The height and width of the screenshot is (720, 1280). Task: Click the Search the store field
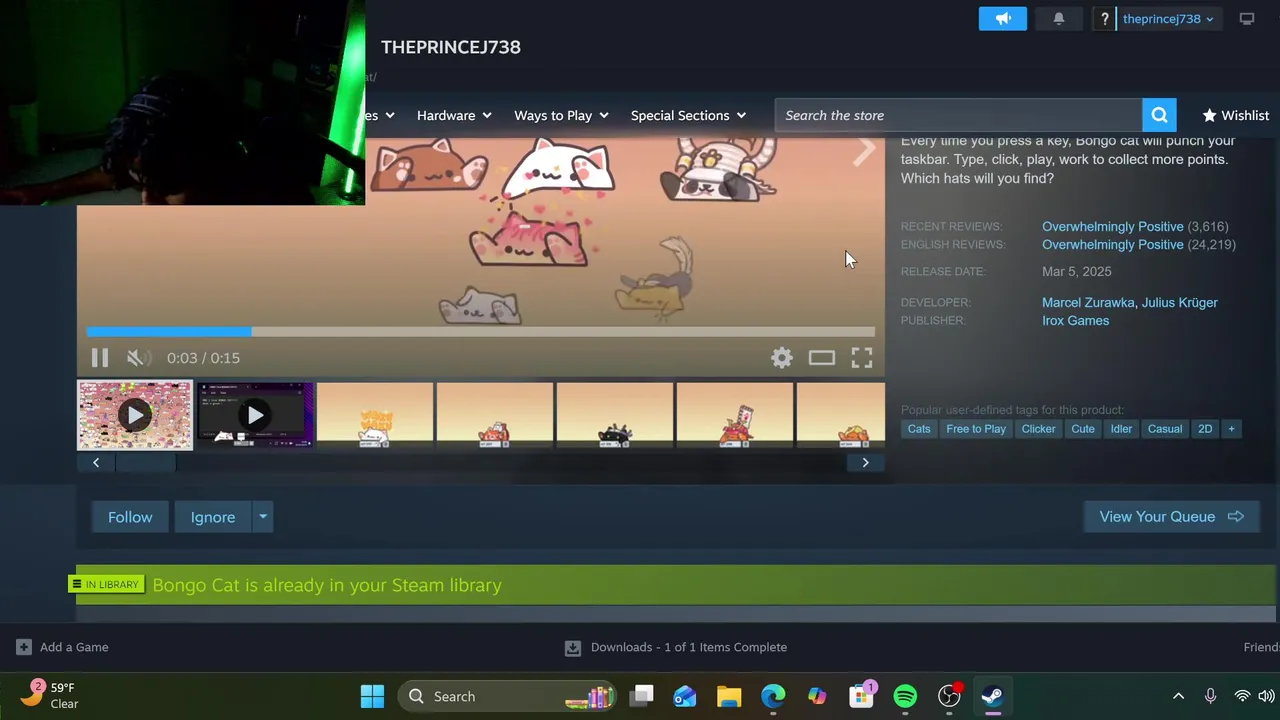point(958,115)
